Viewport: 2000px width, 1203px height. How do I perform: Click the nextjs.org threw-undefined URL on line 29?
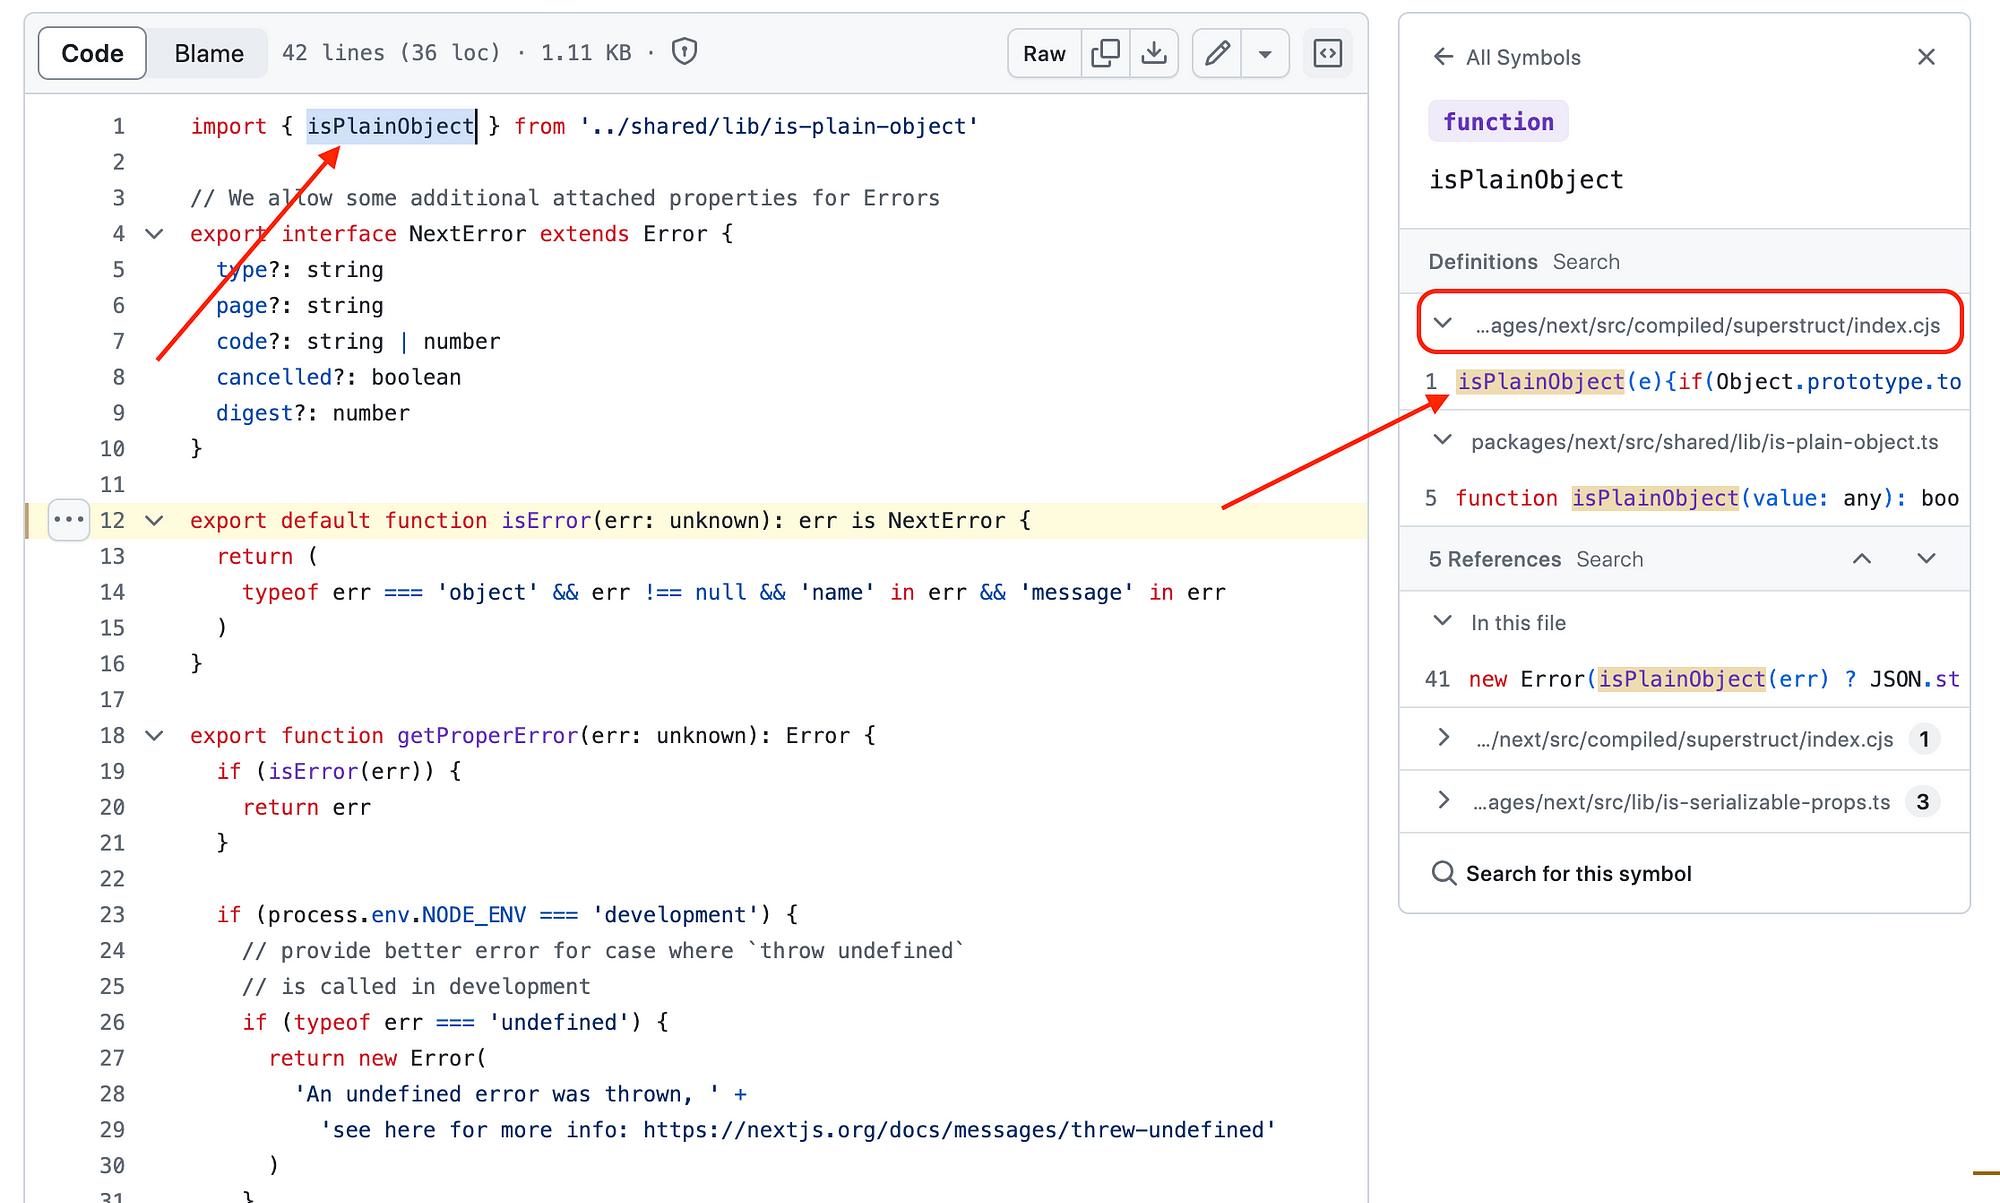[953, 1129]
